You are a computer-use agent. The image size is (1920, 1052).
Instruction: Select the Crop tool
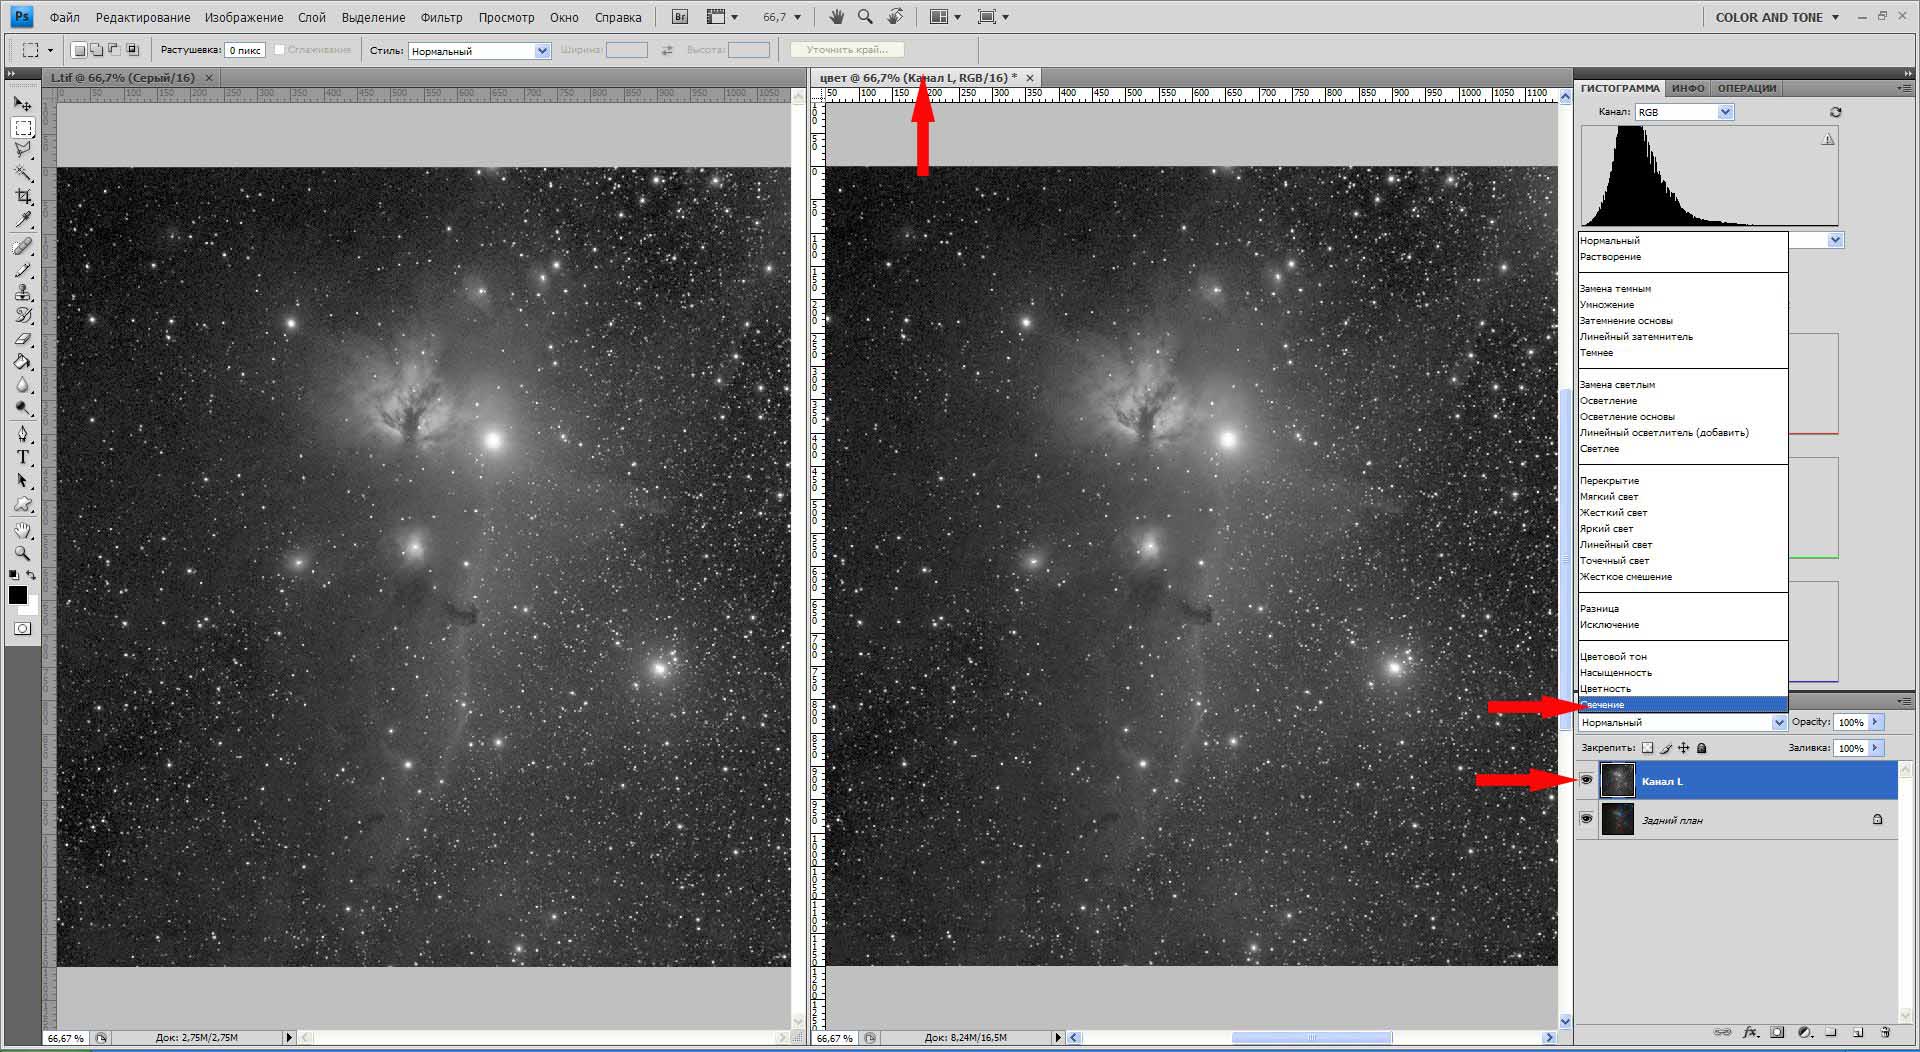pyautogui.click(x=23, y=197)
